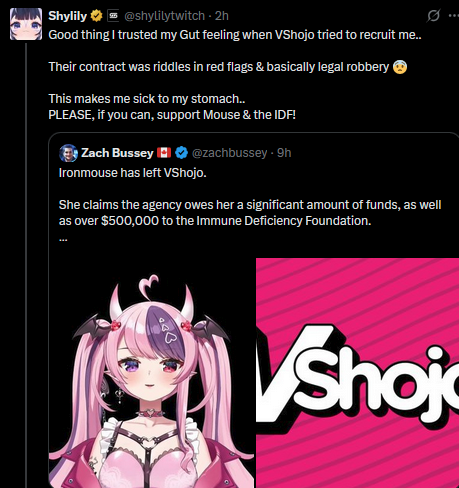Open the VShojo logo image
This screenshot has height=488, width=459.
[357, 373]
